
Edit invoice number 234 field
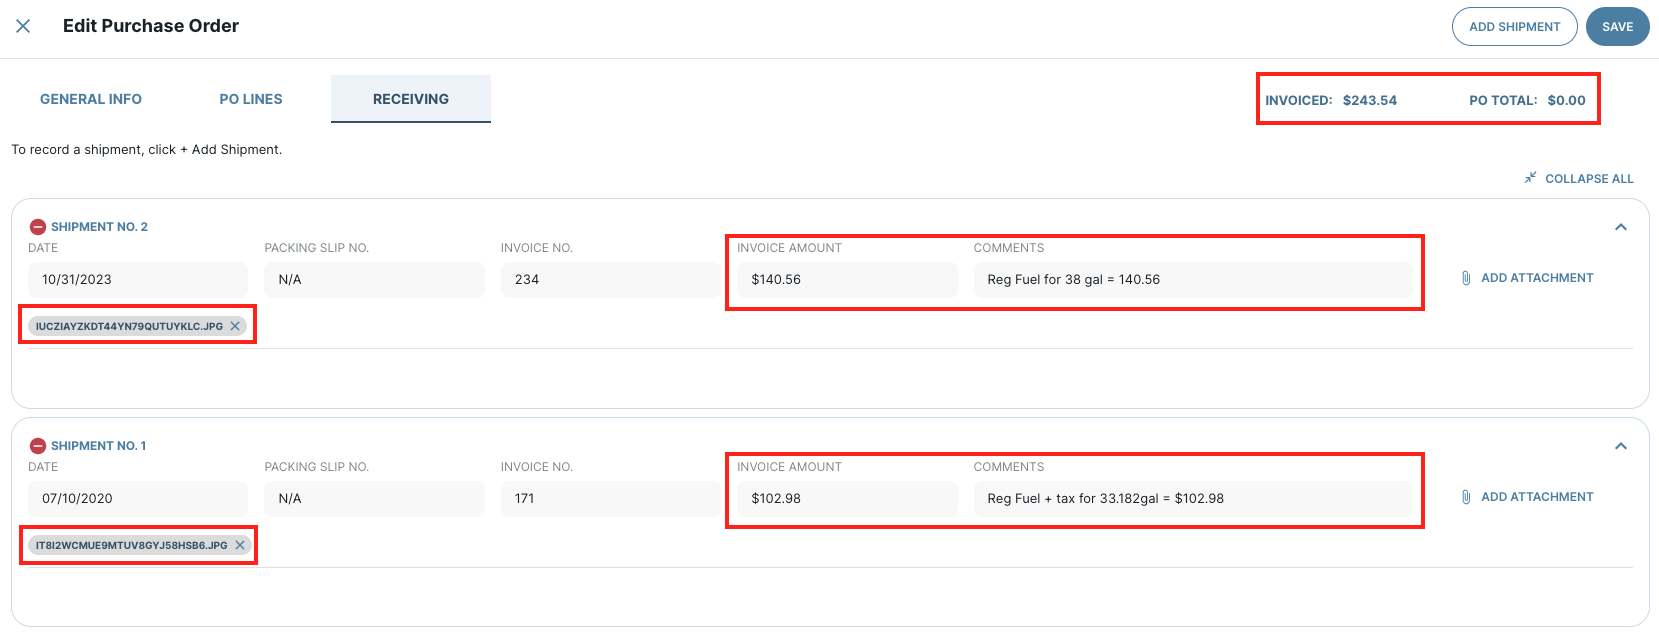click(611, 280)
